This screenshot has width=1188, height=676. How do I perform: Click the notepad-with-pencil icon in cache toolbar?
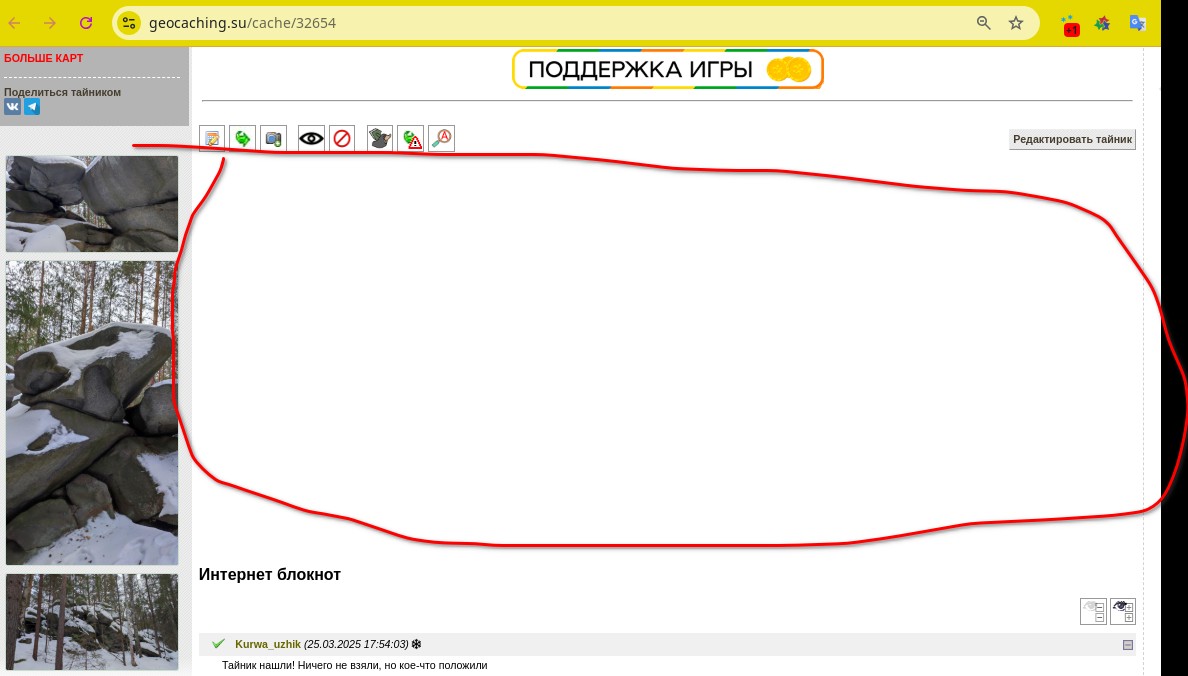[212, 138]
